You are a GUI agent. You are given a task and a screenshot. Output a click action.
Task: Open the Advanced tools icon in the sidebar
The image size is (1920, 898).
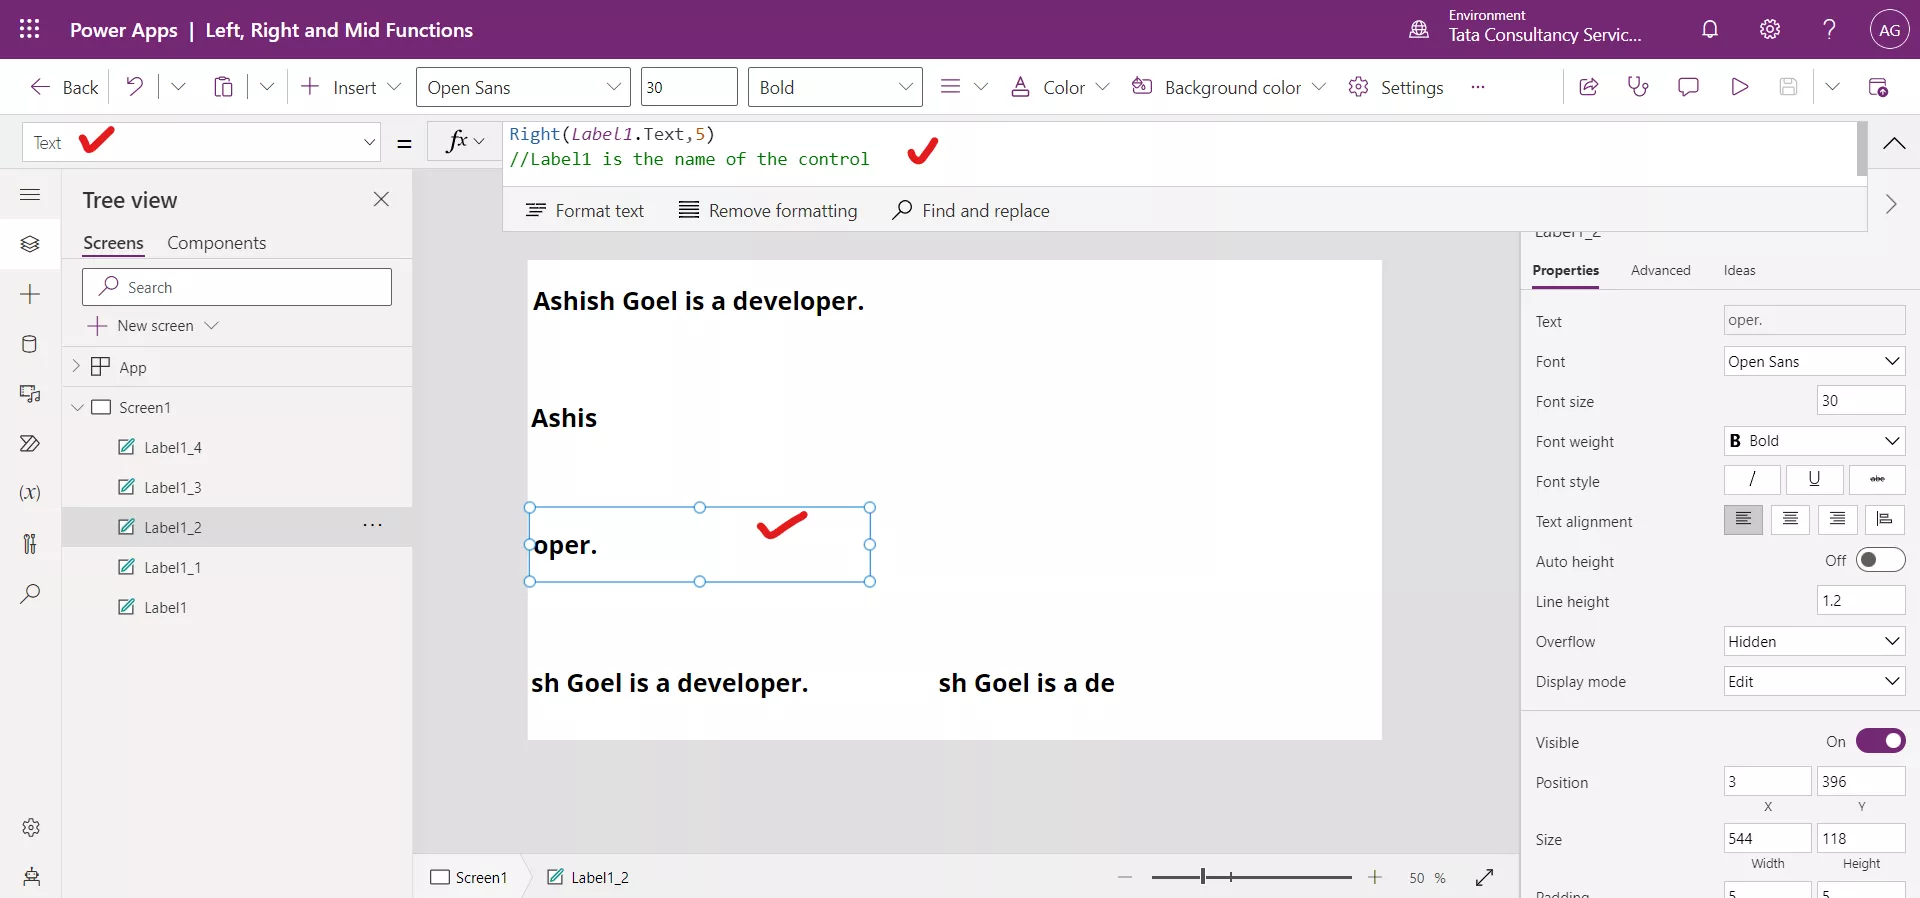(30, 543)
